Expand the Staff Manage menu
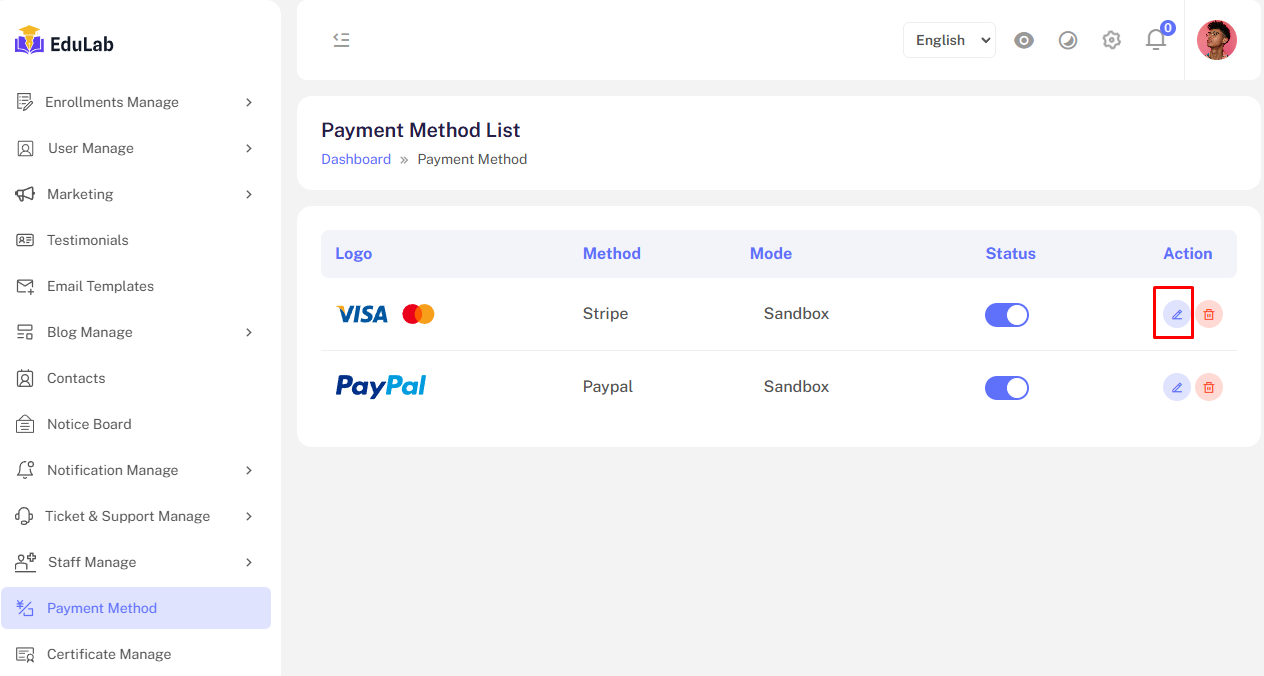 135,562
